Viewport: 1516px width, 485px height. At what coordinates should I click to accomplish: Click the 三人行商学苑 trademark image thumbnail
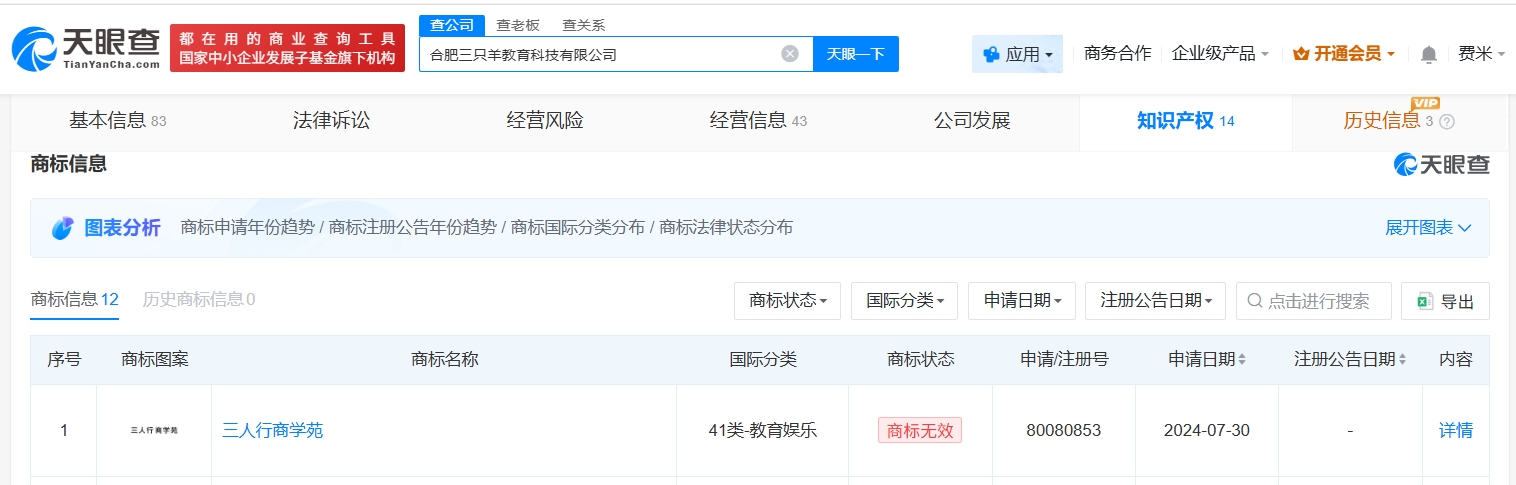pos(154,431)
